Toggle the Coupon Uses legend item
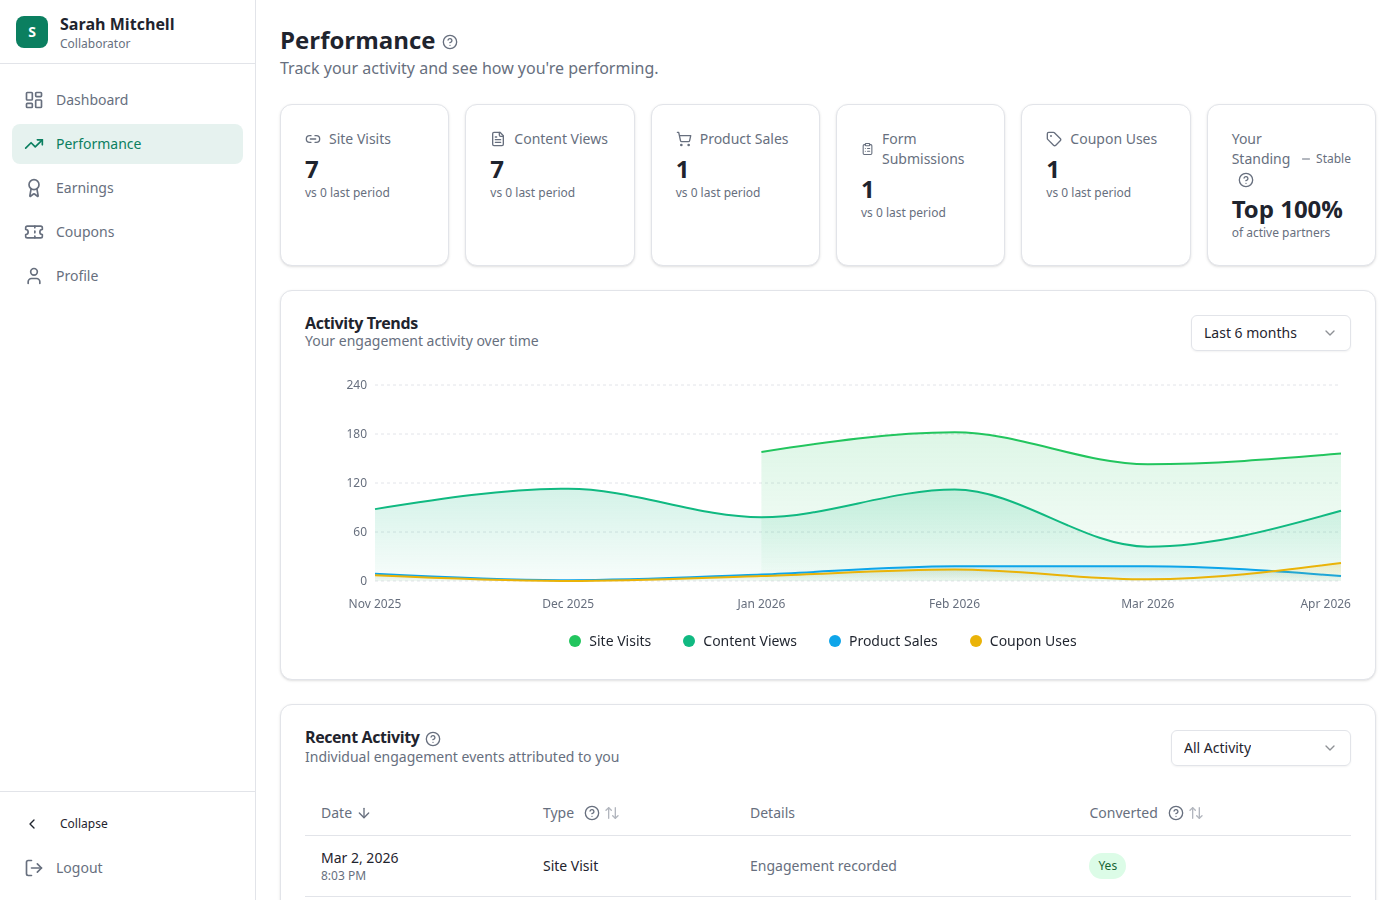 (1022, 640)
